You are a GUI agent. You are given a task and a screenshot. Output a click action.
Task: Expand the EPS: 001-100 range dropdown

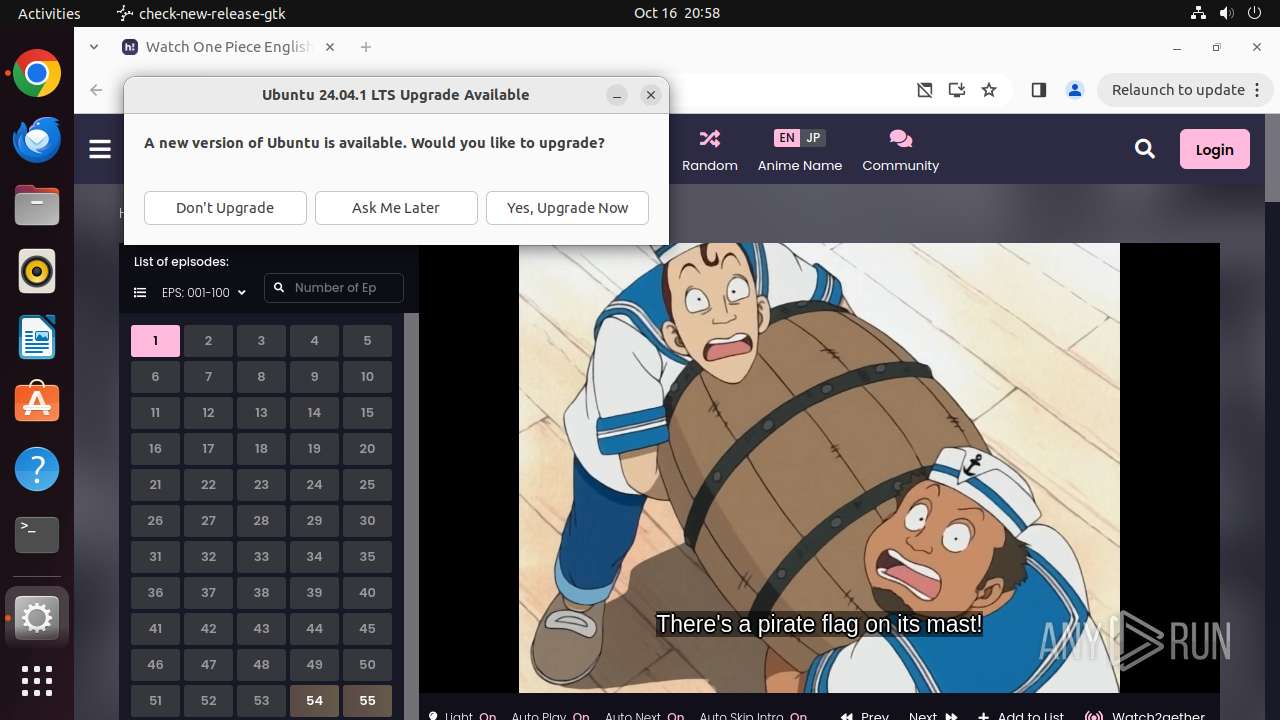pos(204,293)
